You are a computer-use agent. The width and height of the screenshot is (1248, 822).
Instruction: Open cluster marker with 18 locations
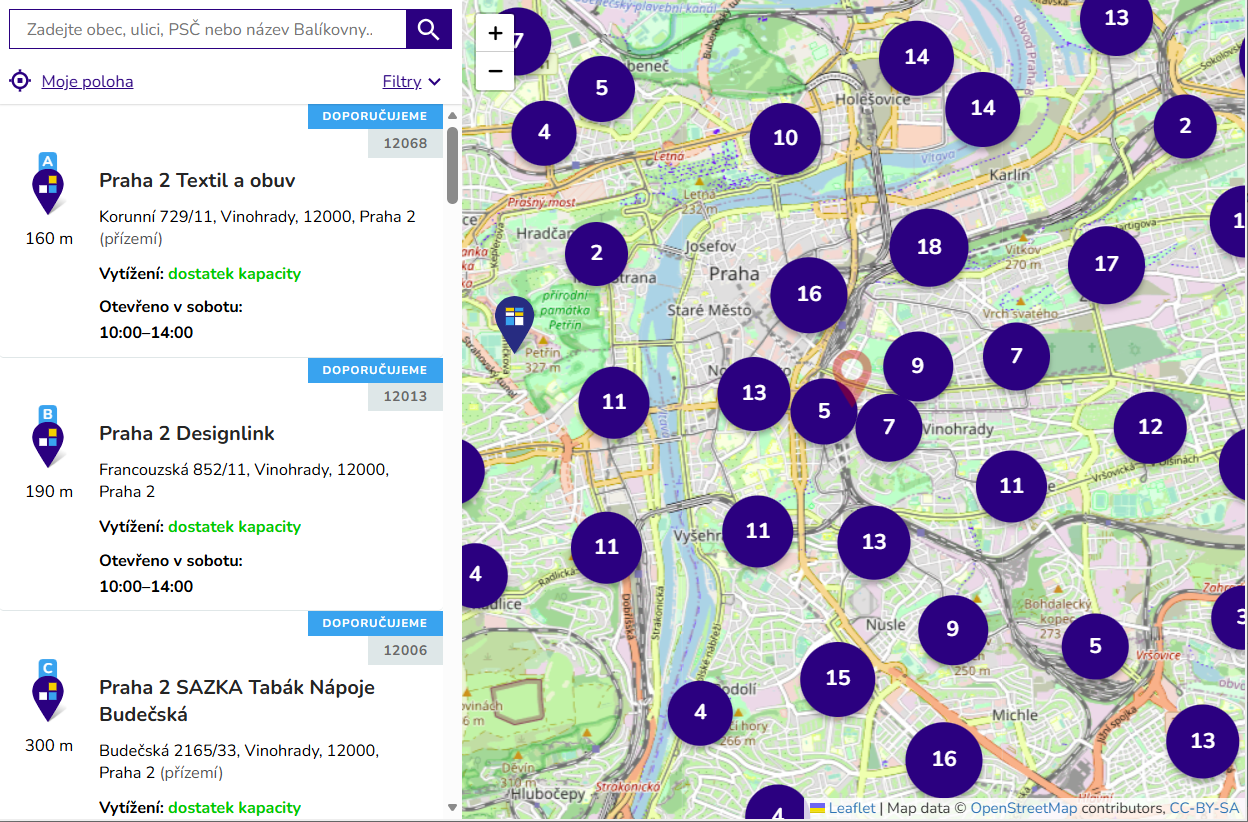coord(929,247)
